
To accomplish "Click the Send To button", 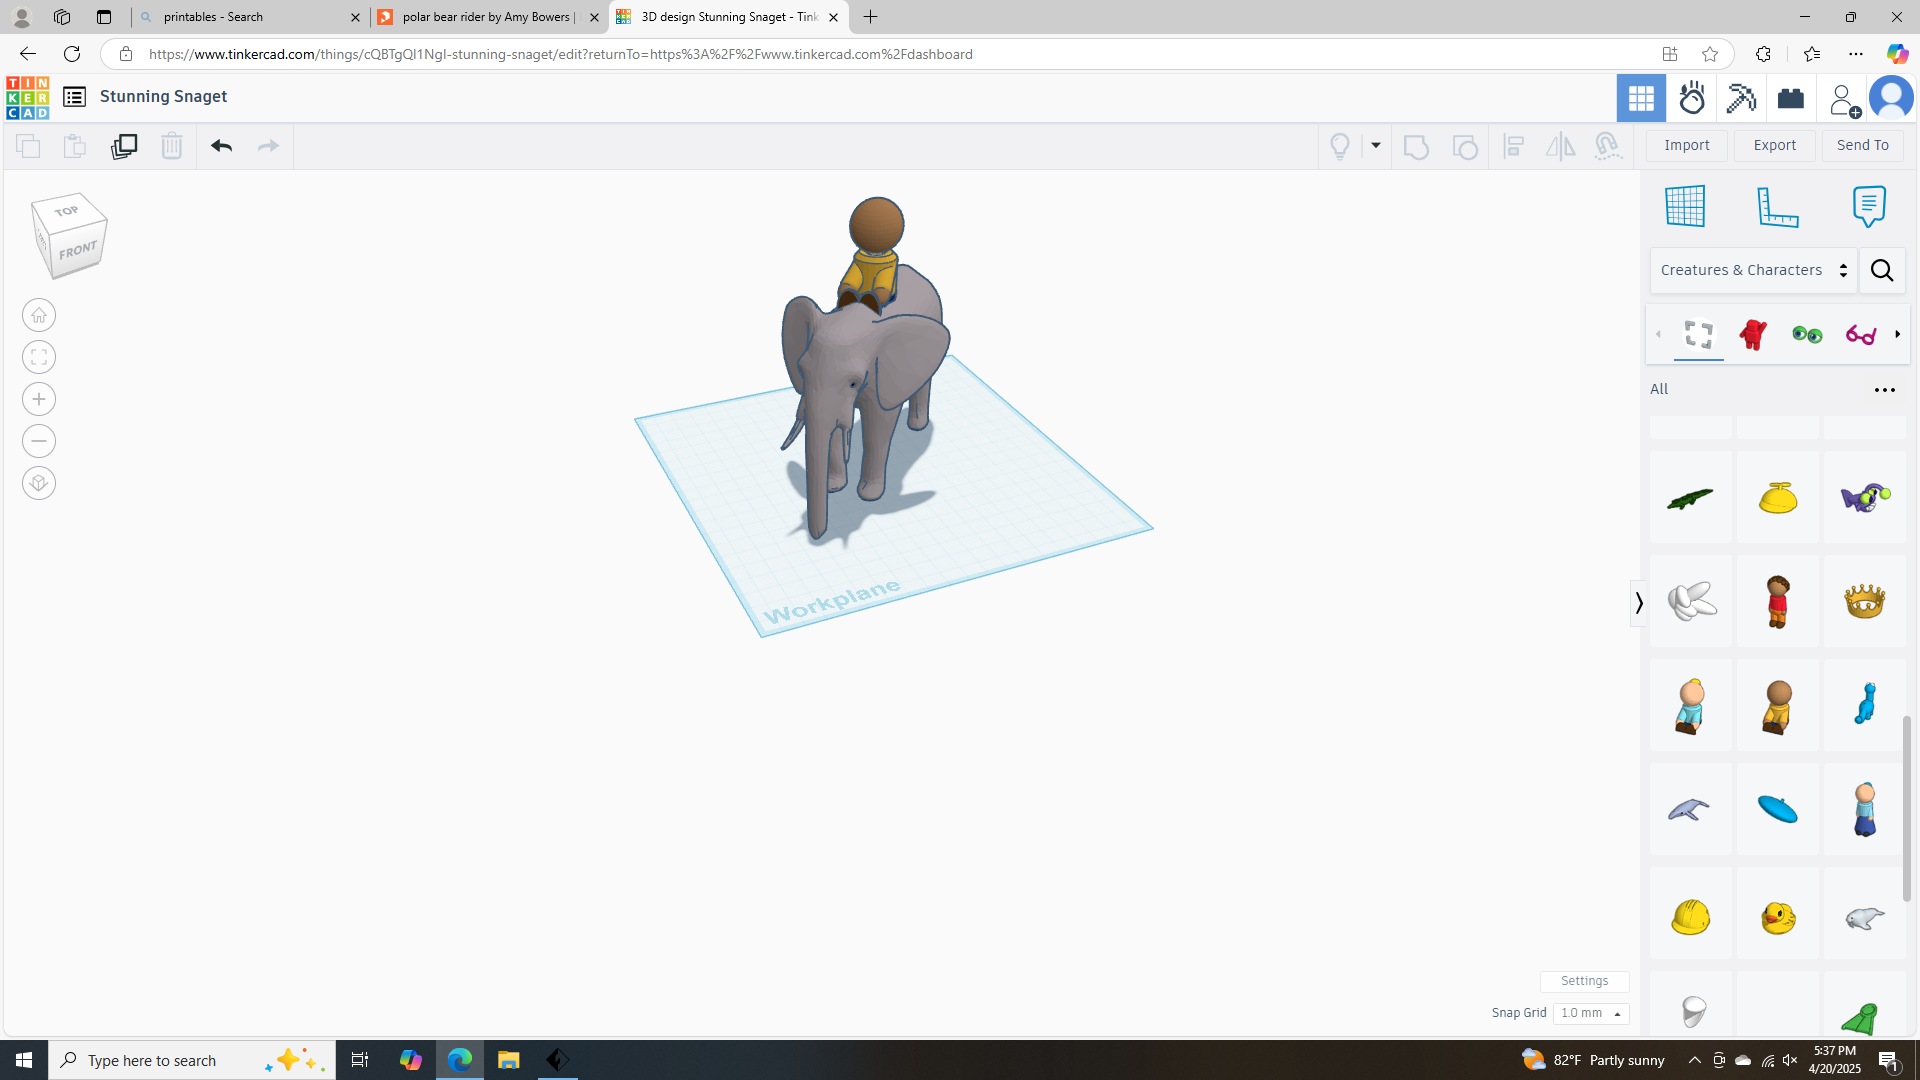I will pyautogui.click(x=1863, y=146).
